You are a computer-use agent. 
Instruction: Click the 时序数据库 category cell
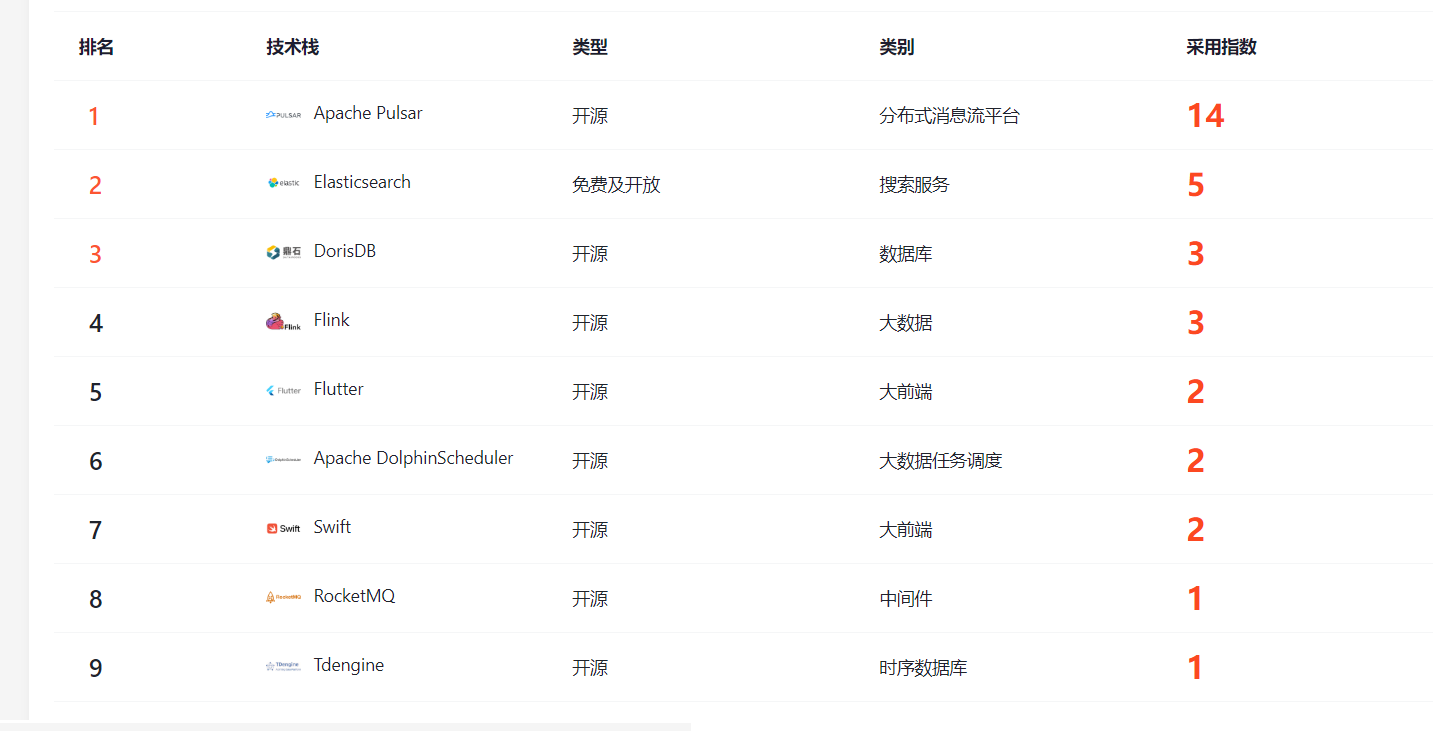tap(923, 668)
